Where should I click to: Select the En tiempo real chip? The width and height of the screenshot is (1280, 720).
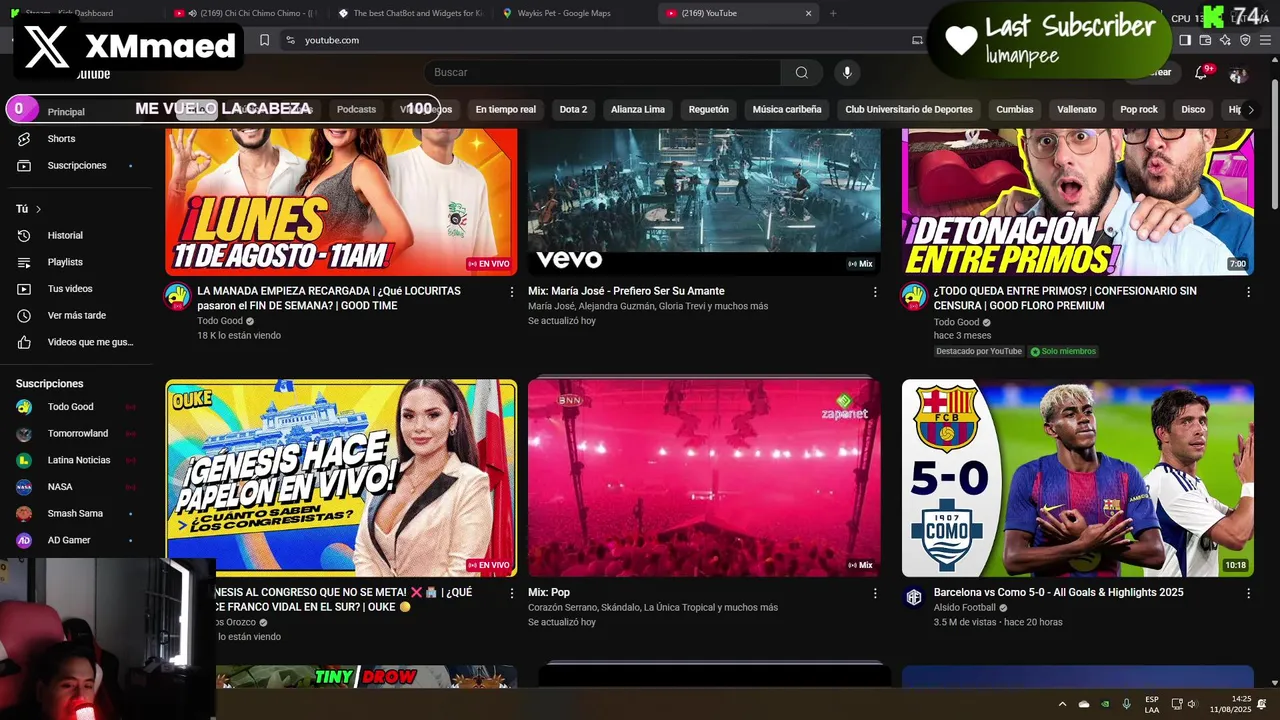pyautogui.click(x=505, y=109)
